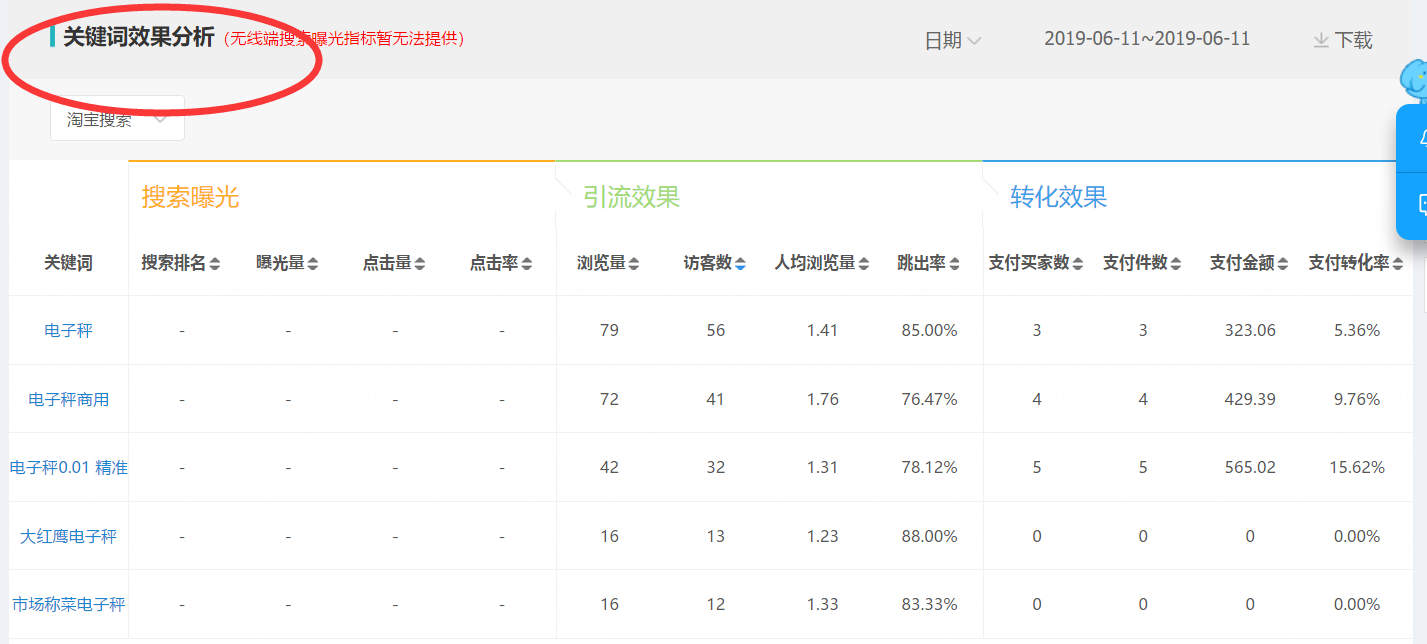Click the 下载 download button

coord(1342,40)
